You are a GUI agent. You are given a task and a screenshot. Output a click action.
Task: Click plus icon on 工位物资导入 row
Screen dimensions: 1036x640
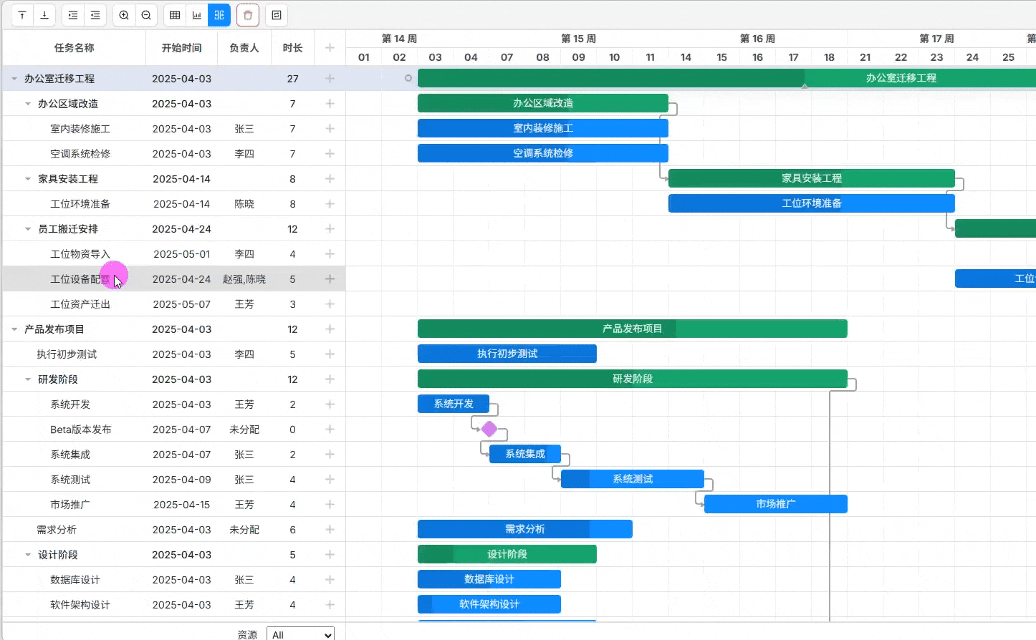click(330, 254)
